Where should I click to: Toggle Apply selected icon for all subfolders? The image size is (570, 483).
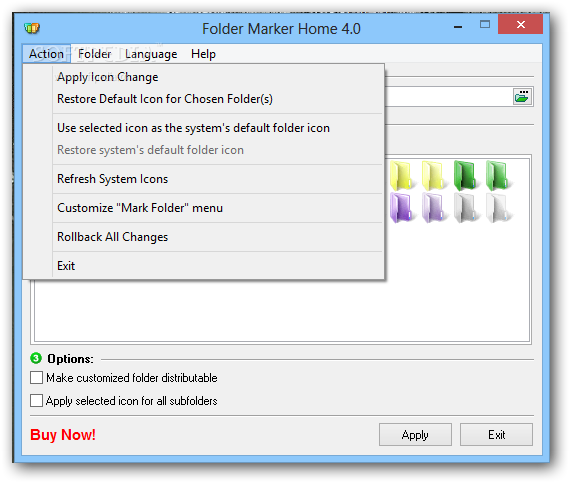pos(36,401)
